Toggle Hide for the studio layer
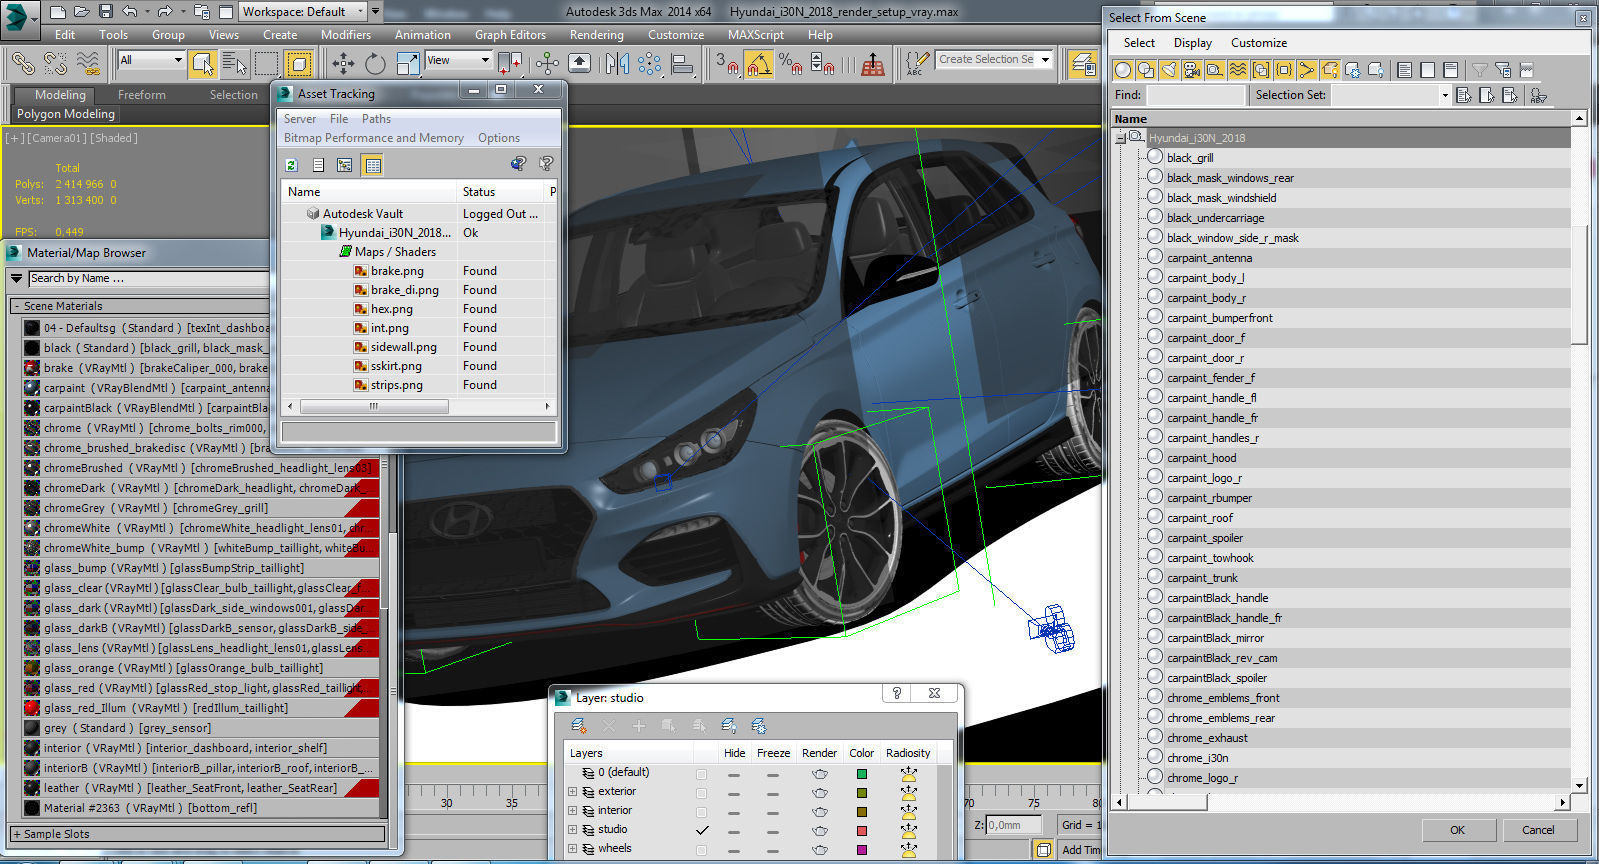Screen dimensions: 1599x864 [734, 831]
